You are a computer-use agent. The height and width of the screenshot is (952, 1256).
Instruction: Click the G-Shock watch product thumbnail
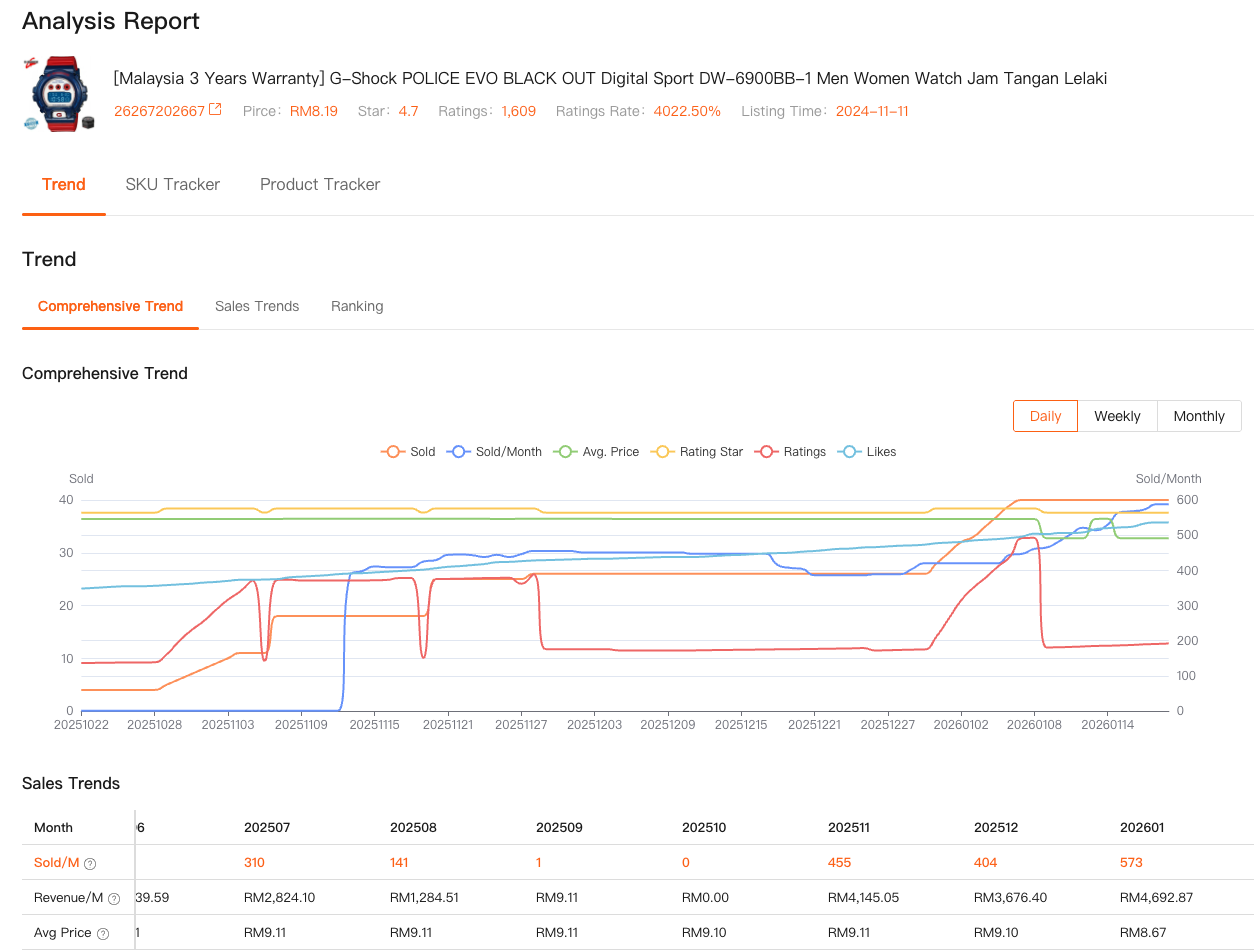[x=61, y=95]
